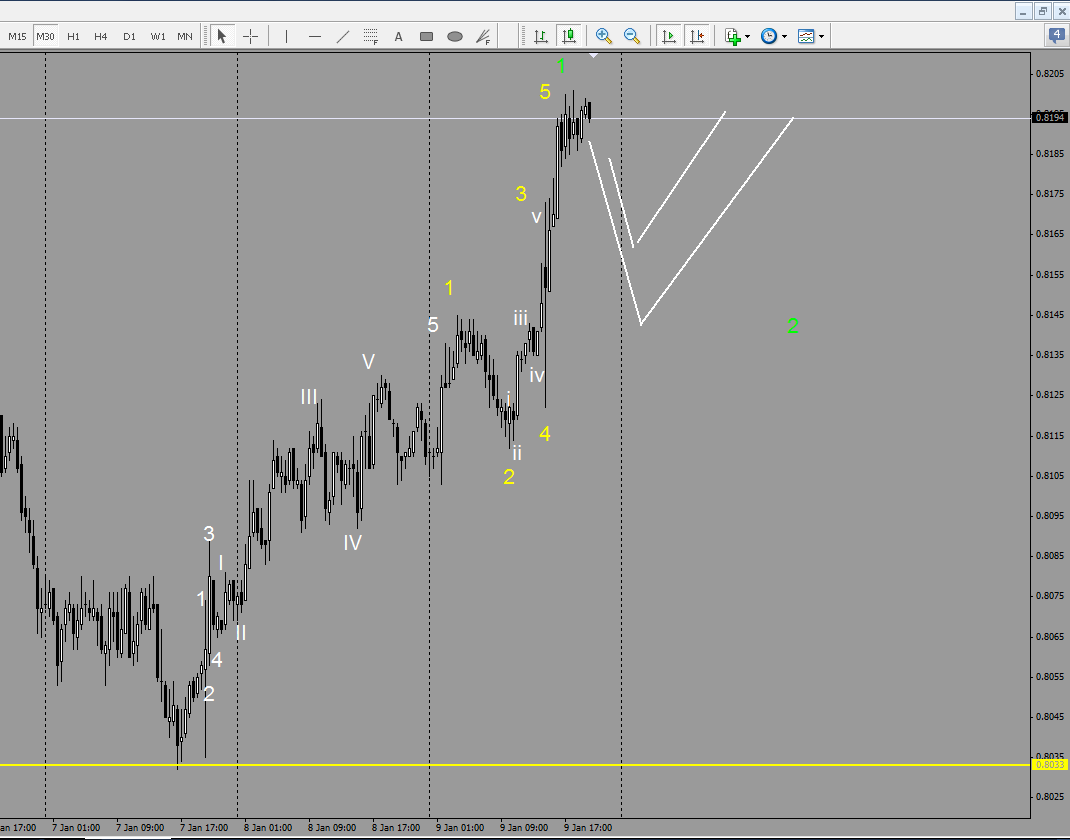
Task: Zoom in on the chart
Action: point(603,36)
